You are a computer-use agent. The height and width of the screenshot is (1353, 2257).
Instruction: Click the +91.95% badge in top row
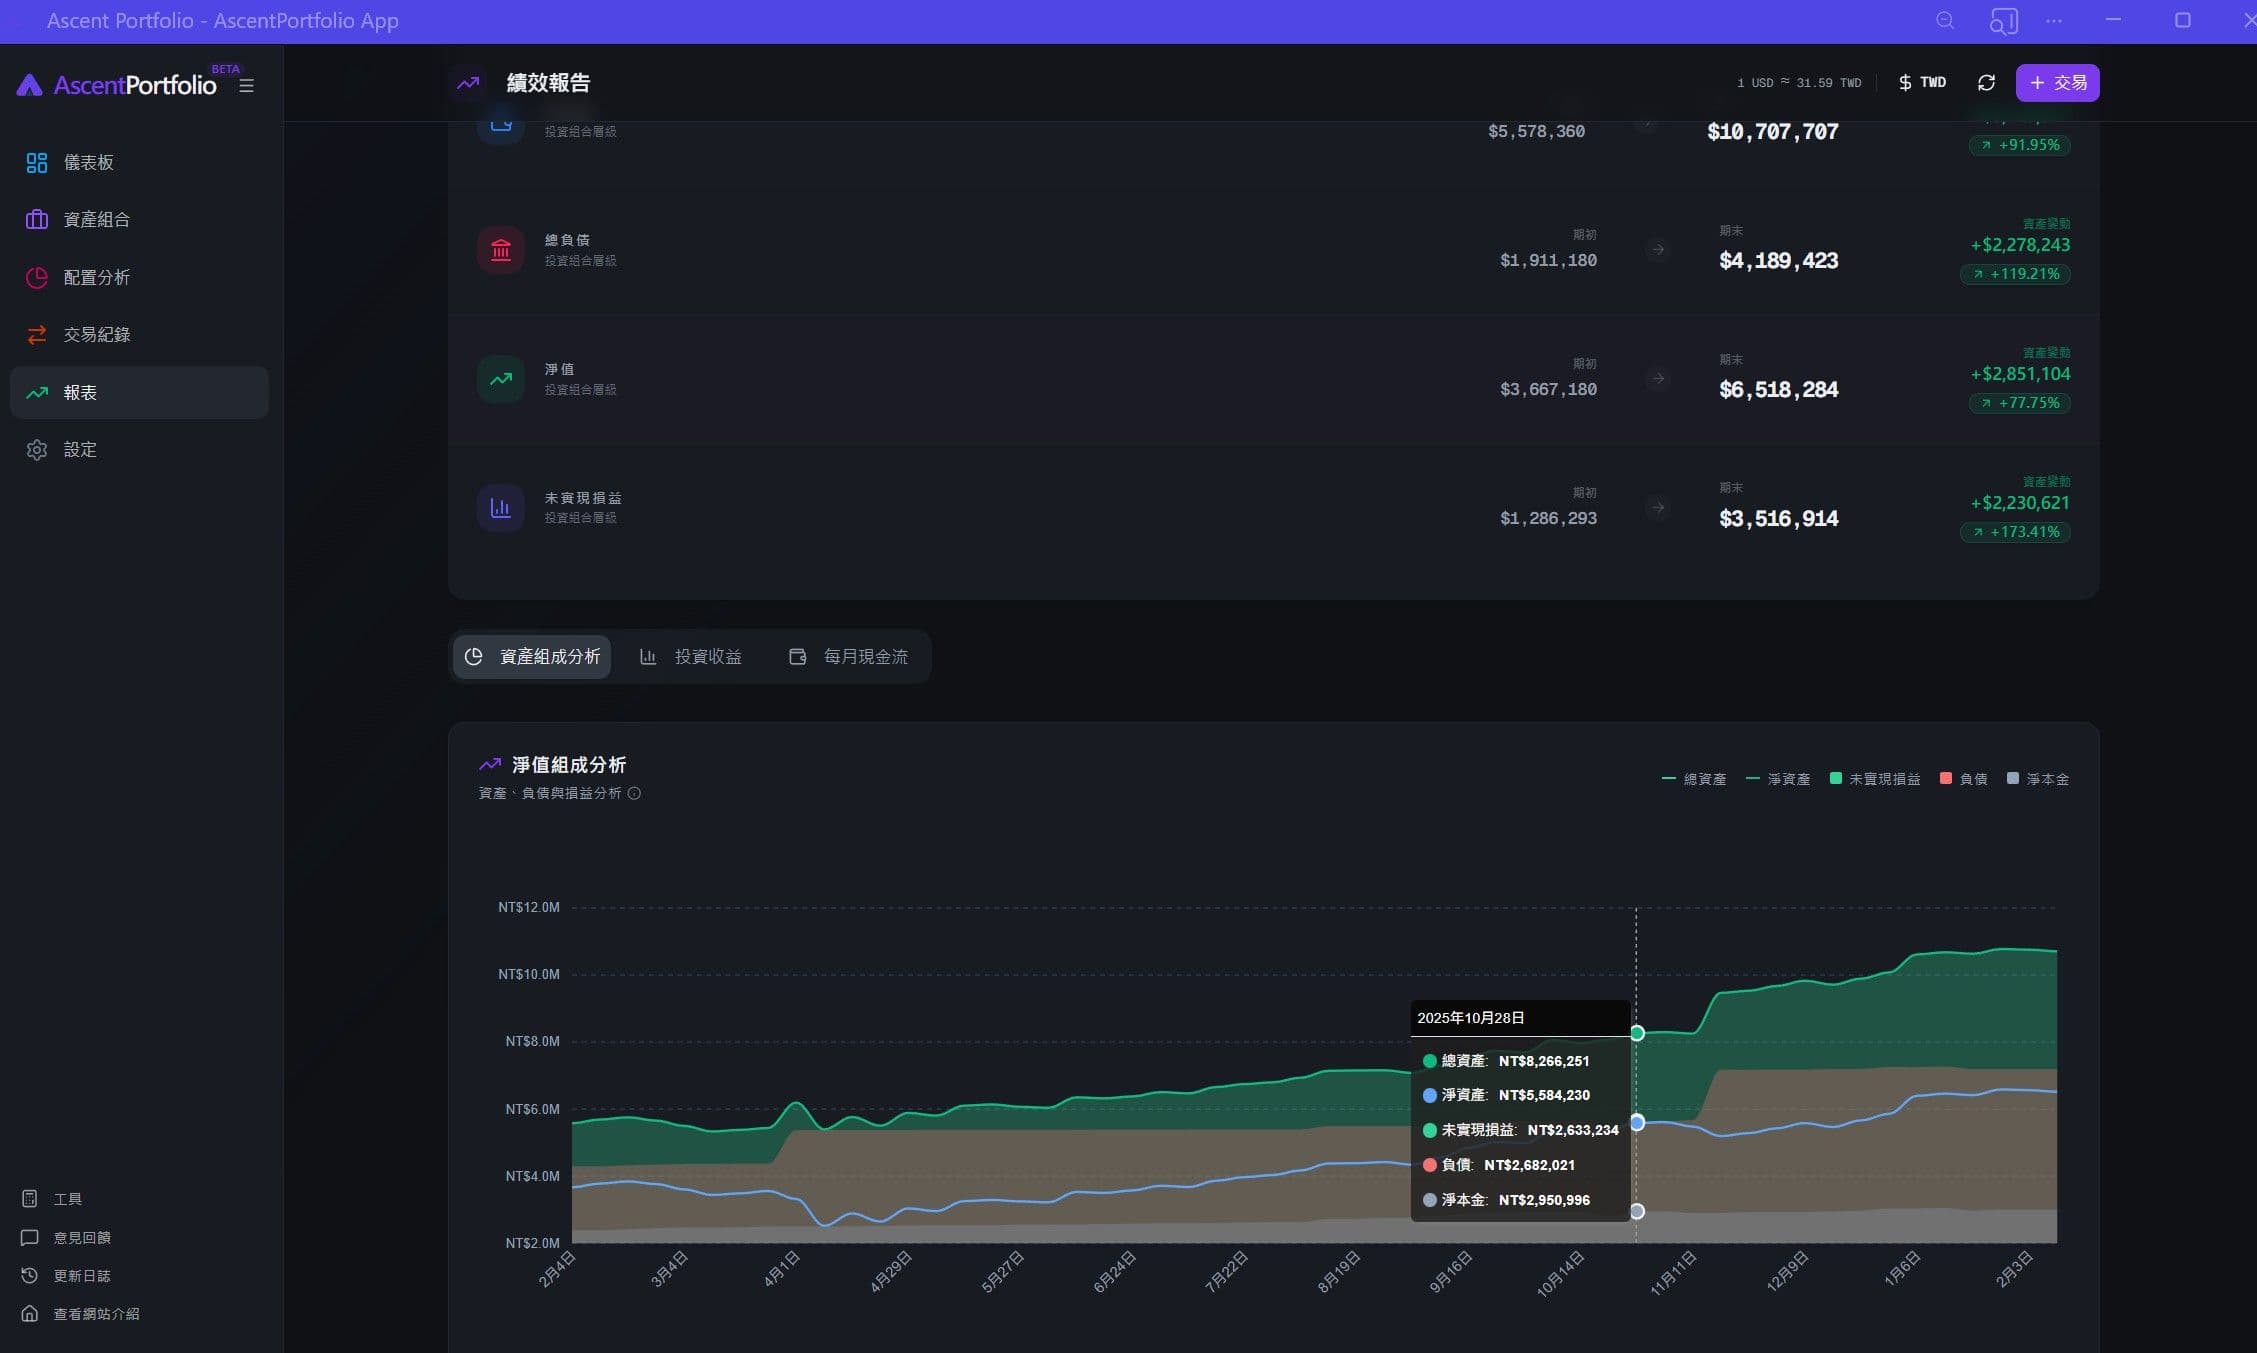pos(2019,145)
